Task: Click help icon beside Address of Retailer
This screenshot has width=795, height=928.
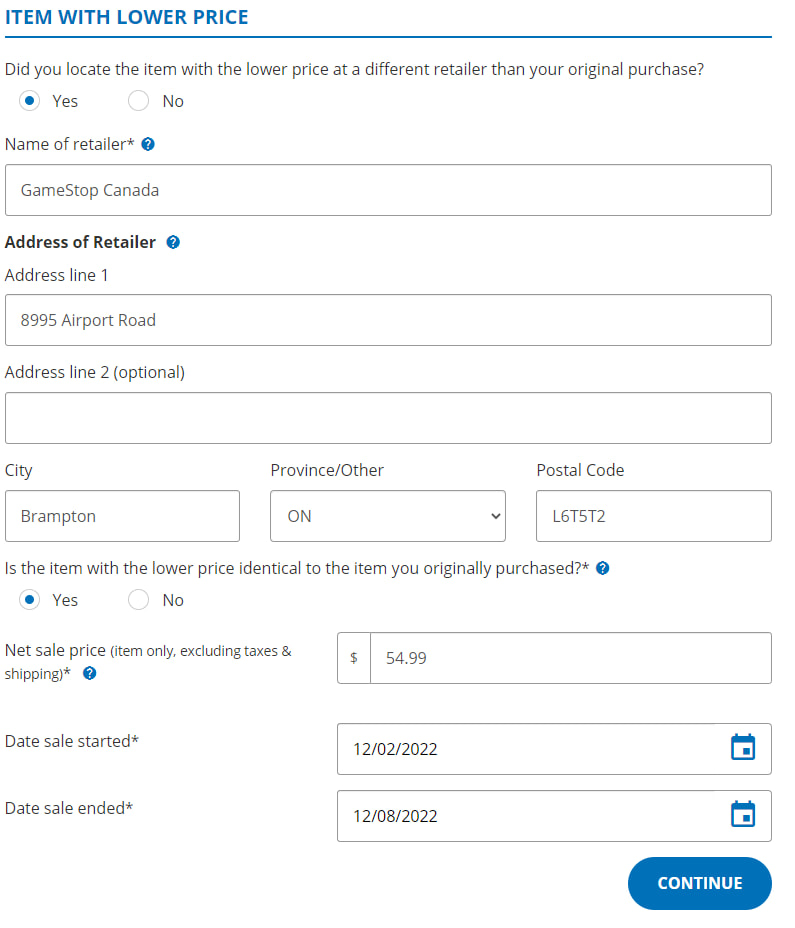Action: (x=173, y=242)
